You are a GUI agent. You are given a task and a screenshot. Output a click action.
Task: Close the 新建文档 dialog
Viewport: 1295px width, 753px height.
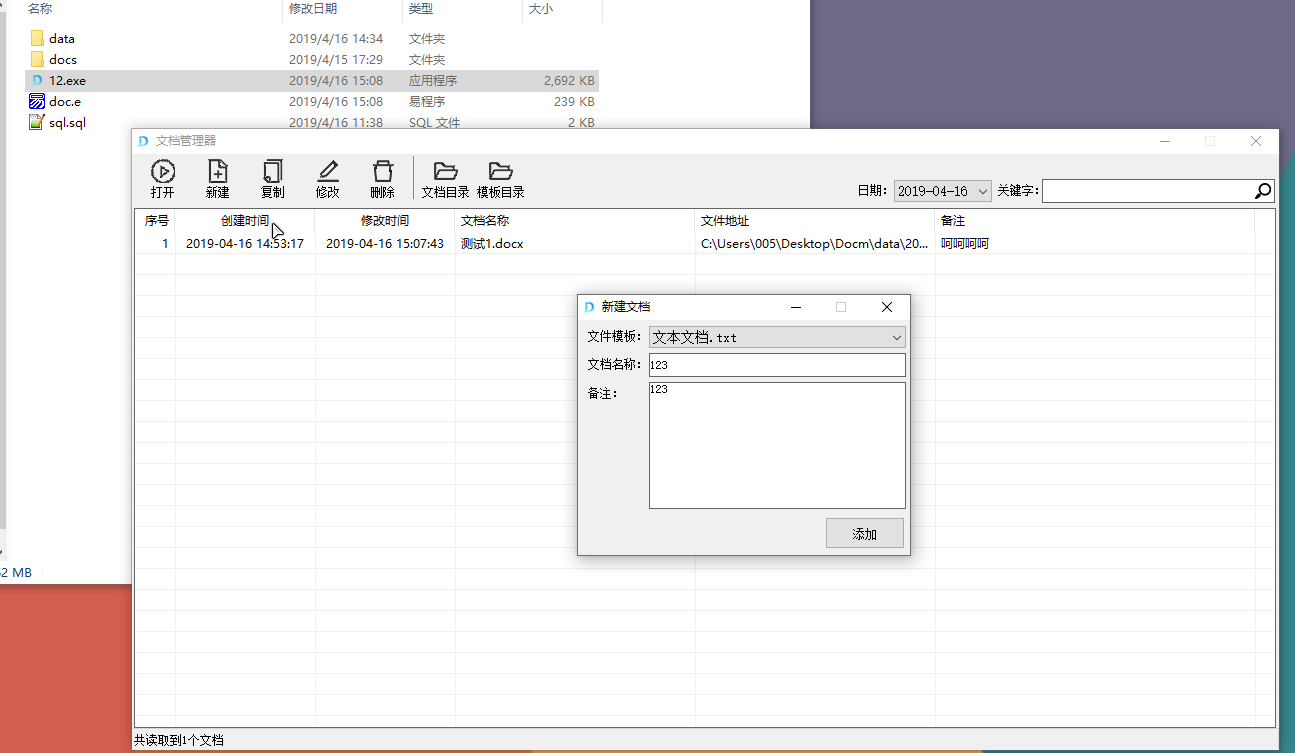pos(886,307)
